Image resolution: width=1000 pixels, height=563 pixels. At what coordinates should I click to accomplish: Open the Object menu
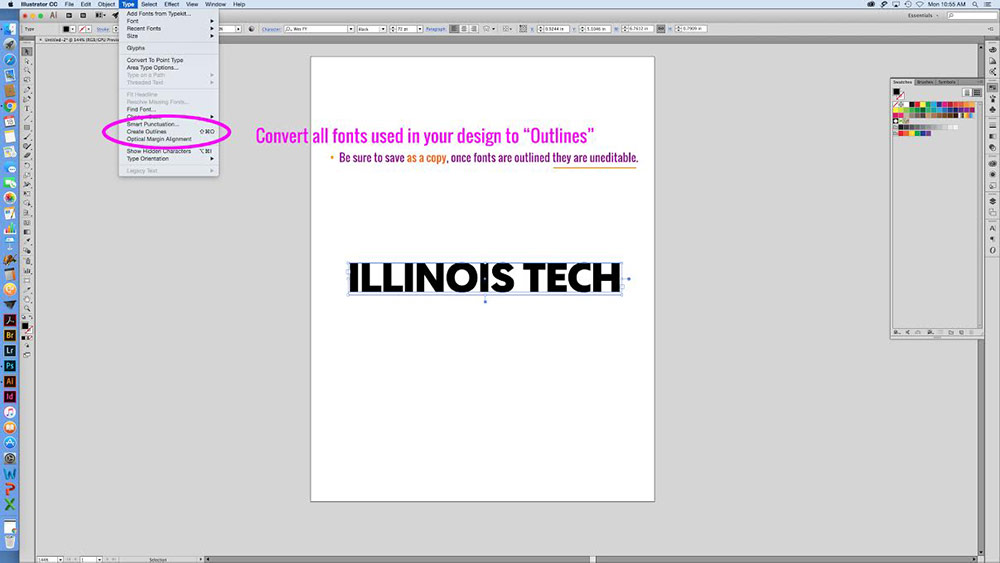[106, 4]
